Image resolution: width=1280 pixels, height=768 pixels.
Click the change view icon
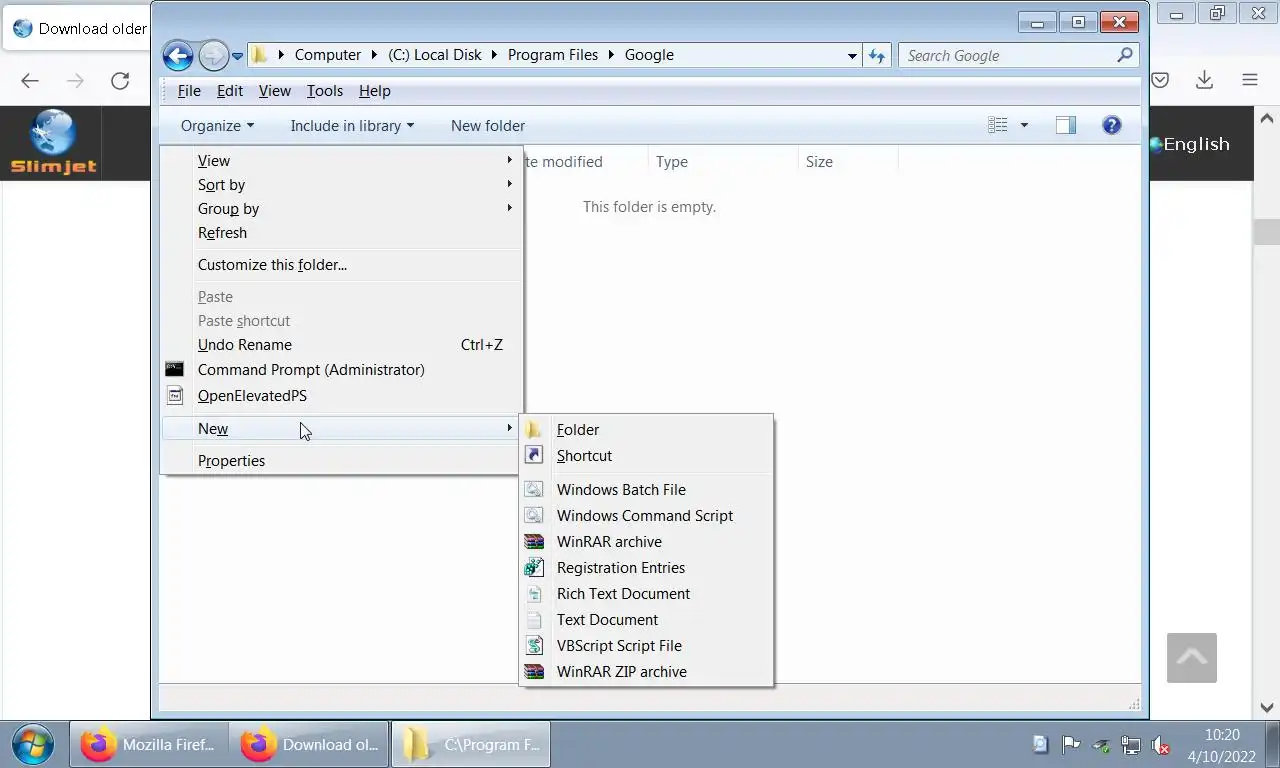(998, 125)
